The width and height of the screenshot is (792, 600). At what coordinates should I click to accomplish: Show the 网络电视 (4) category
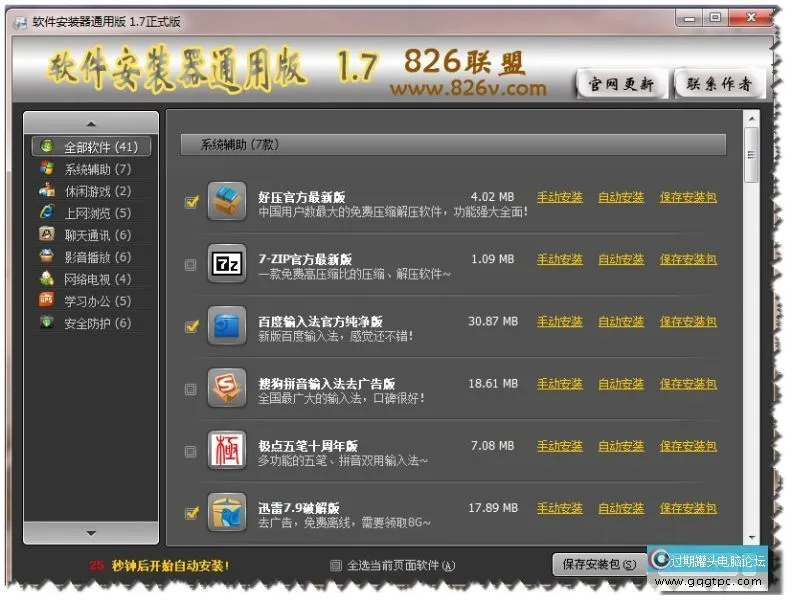tap(91, 279)
